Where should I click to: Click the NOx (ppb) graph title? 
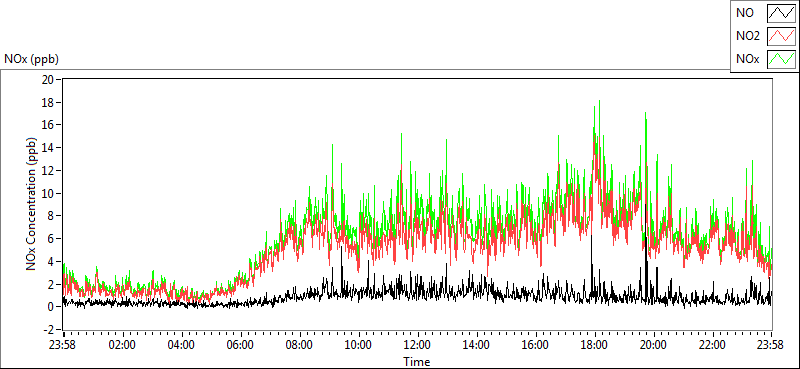coord(32,59)
